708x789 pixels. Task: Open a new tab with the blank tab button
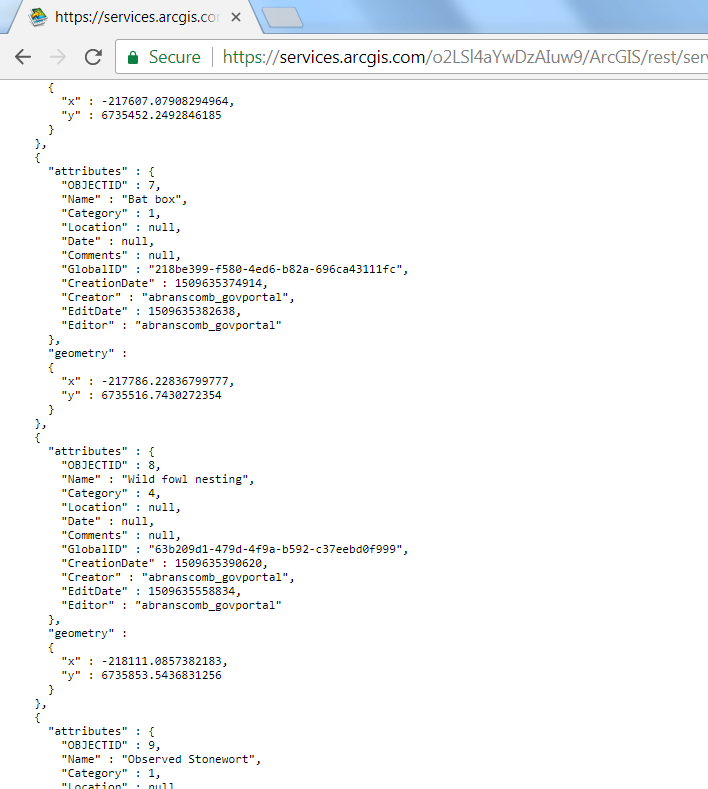[x=282, y=18]
